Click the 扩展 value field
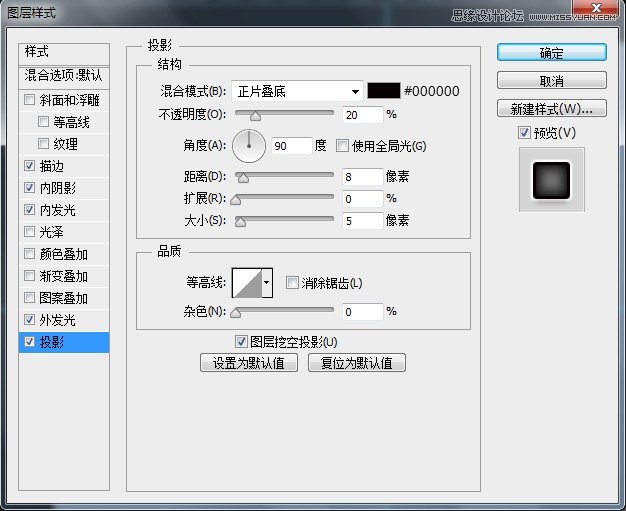The height and width of the screenshot is (511, 626). (x=363, y=199)
